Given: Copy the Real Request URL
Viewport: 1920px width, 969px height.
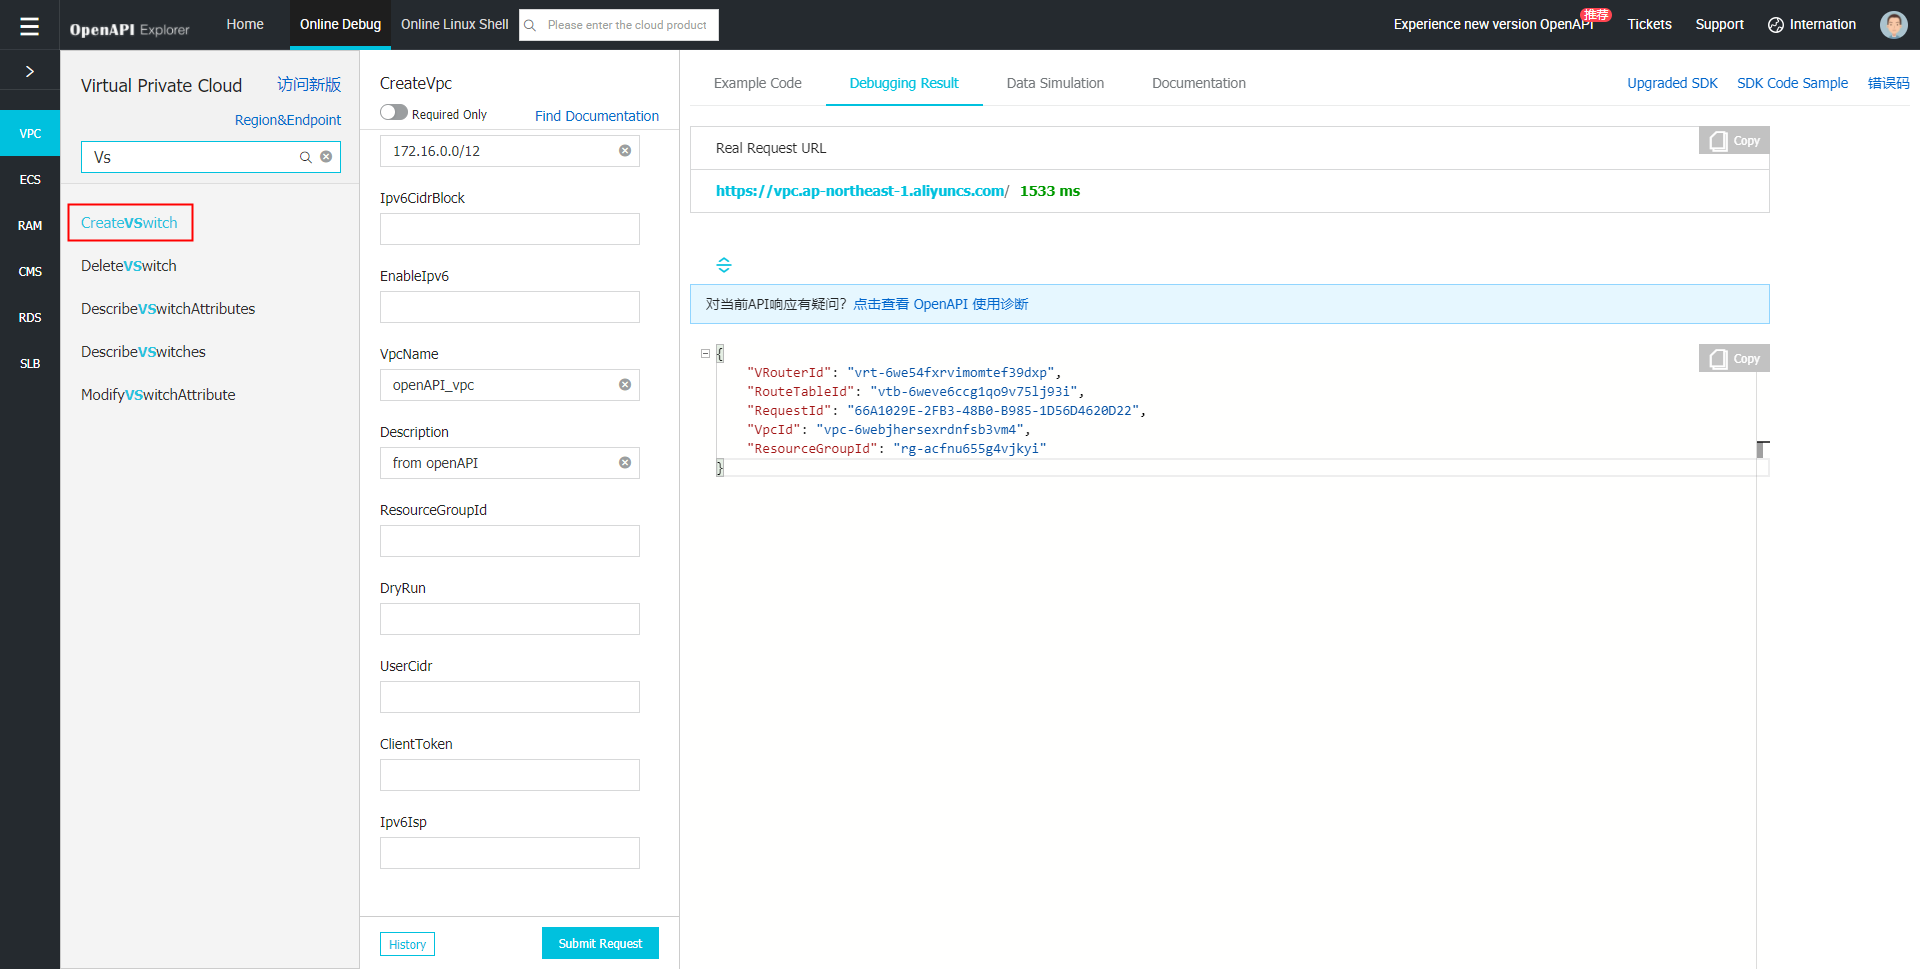Looking at the screenshot, I should (x=1734, y=140).
